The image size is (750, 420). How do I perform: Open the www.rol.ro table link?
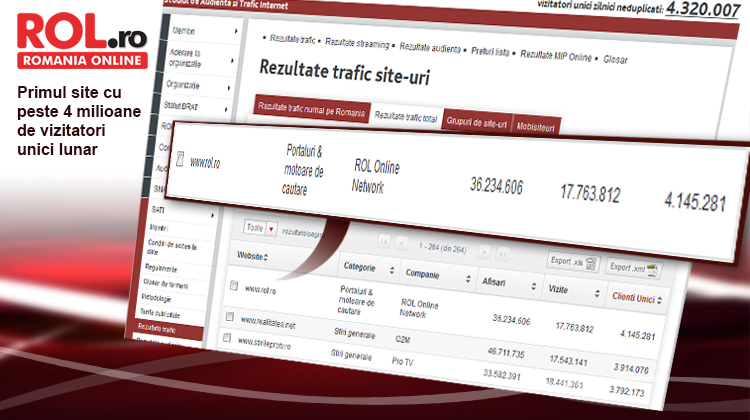[260, 289]
